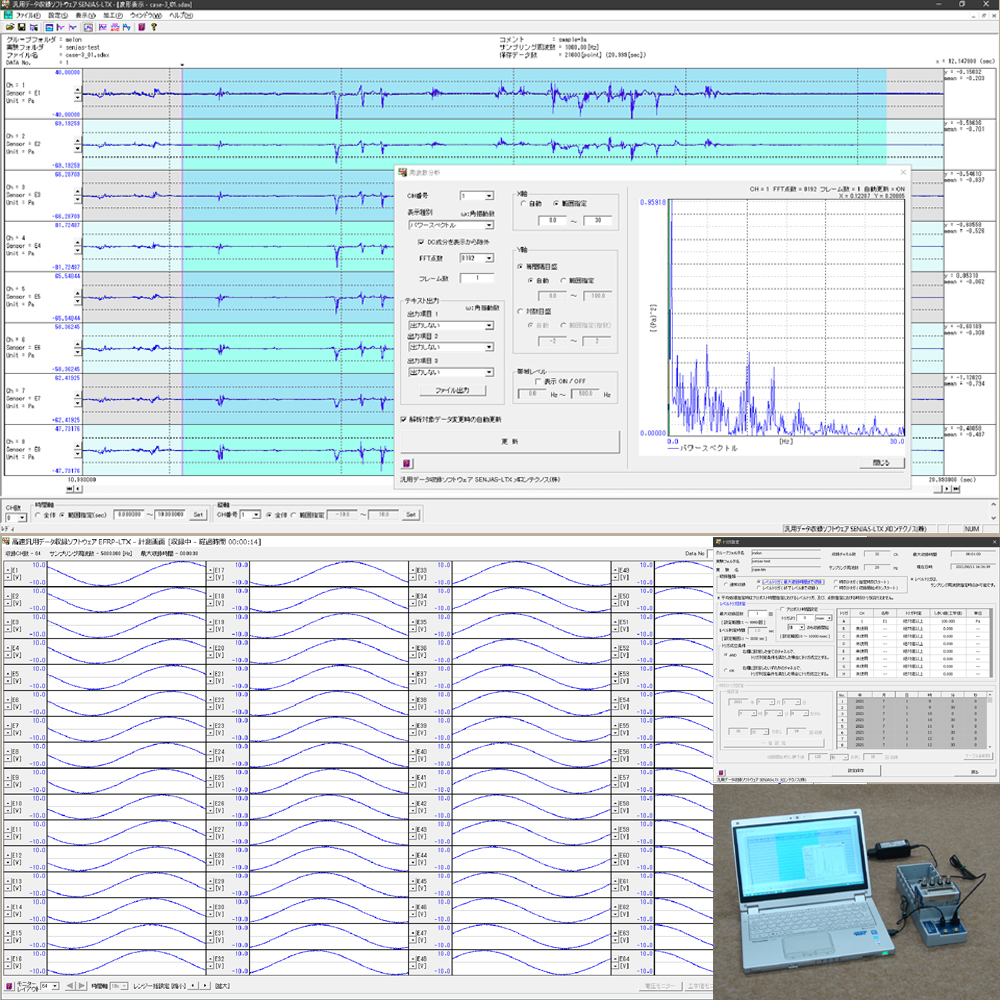Click the purple book manual toolbar icon

142,27
